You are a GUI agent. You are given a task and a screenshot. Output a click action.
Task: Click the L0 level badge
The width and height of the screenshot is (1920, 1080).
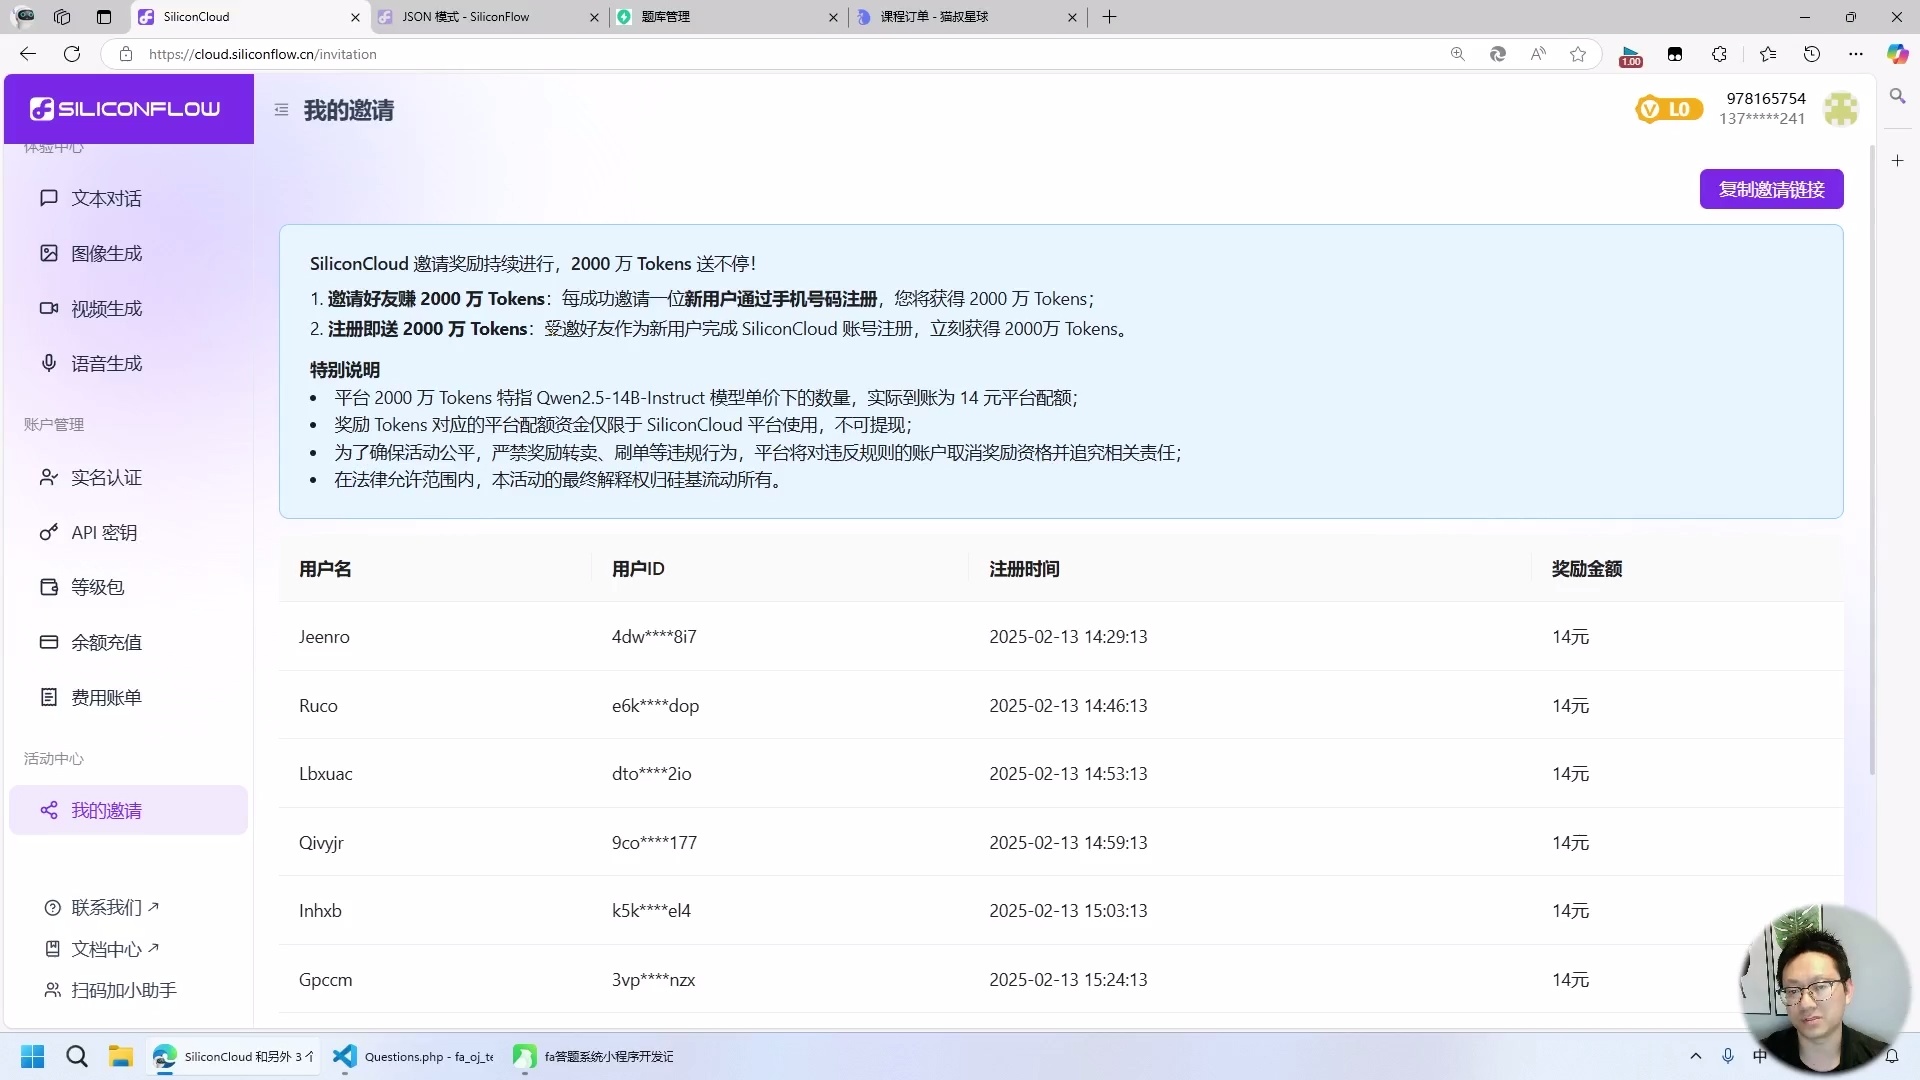pos(1668,109)
